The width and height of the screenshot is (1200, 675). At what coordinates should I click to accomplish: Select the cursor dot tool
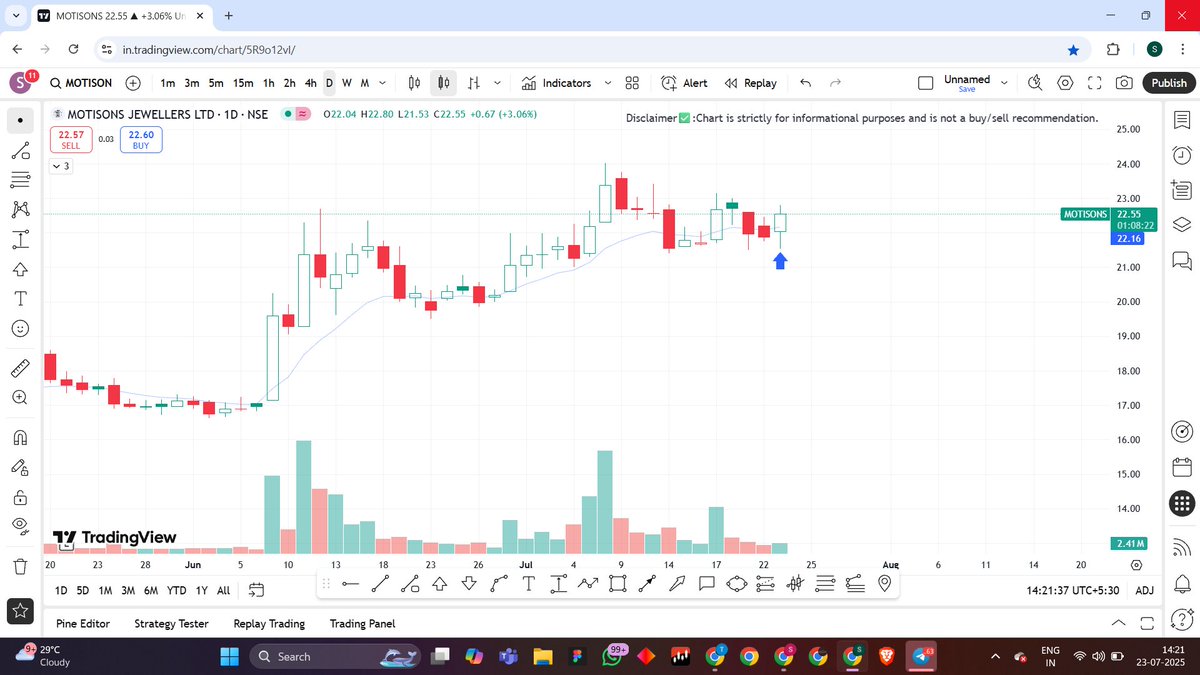click(x=20, y=121)
